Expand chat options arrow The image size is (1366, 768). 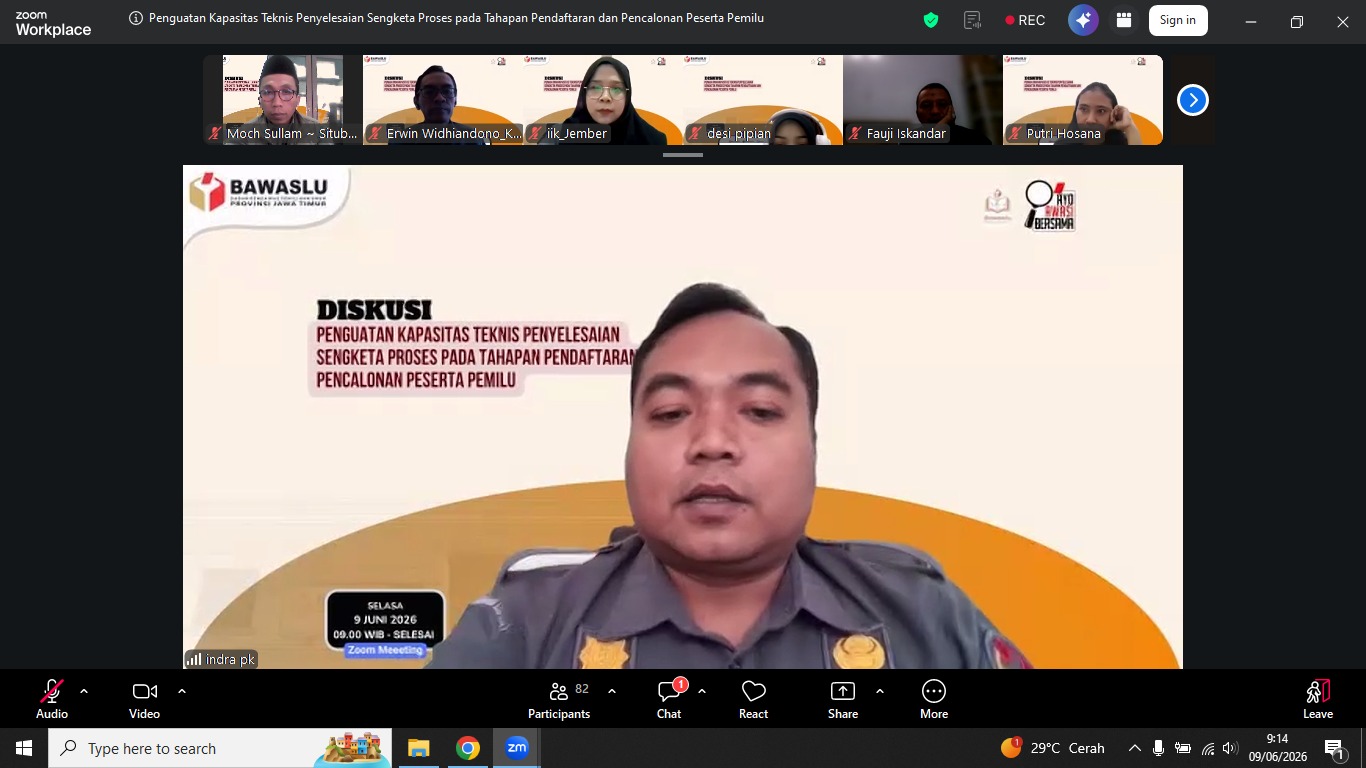(702, 691)
